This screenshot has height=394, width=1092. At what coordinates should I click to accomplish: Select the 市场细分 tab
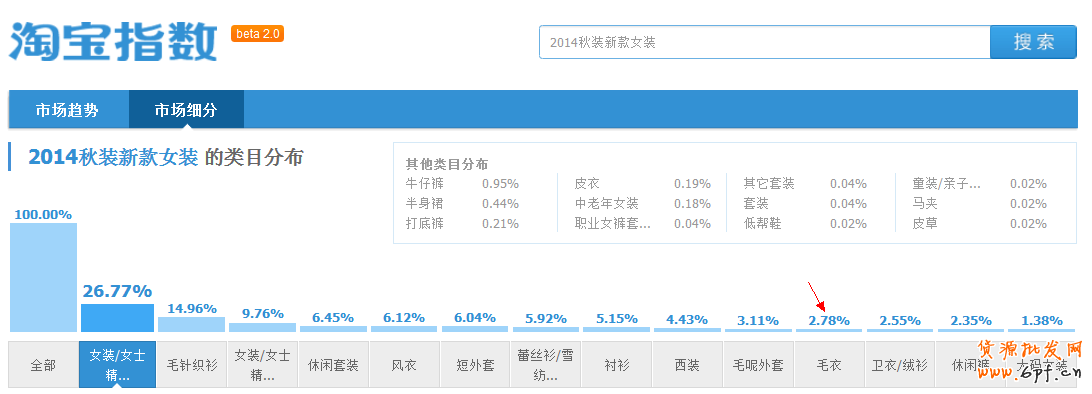186,109
